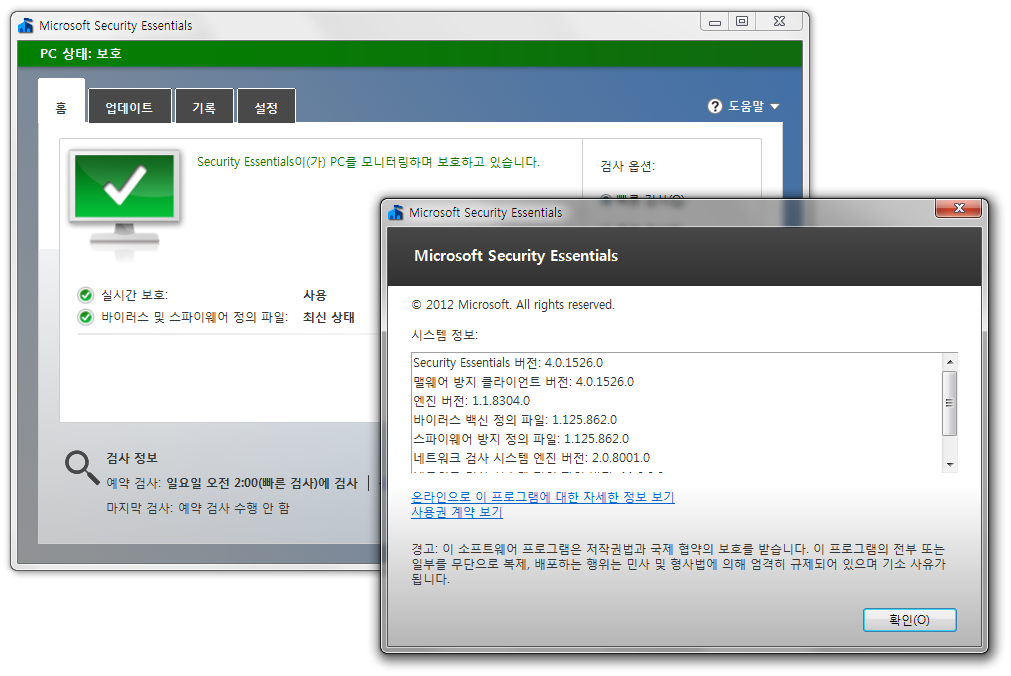Image resolution: width=1011 pixels, height=676 pixels.
Task: Click the magnifying glass 검사 정보 icon
Action: pyautogui.click(x=81, y=467)
